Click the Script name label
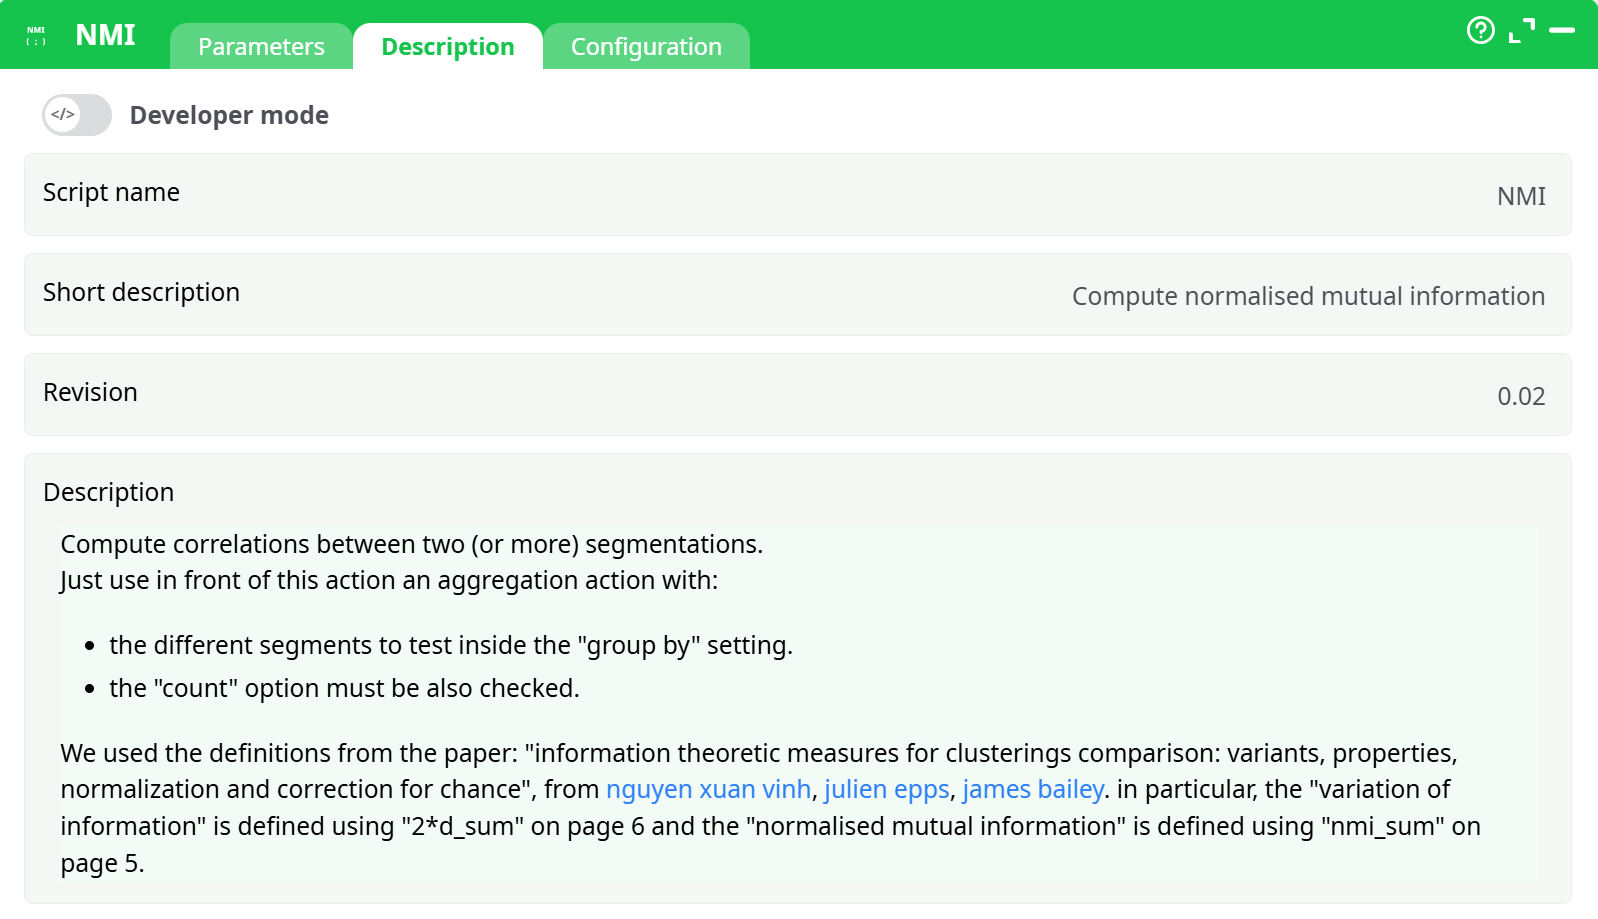This screenshot has height=919, width=1598. click(111, 193)
